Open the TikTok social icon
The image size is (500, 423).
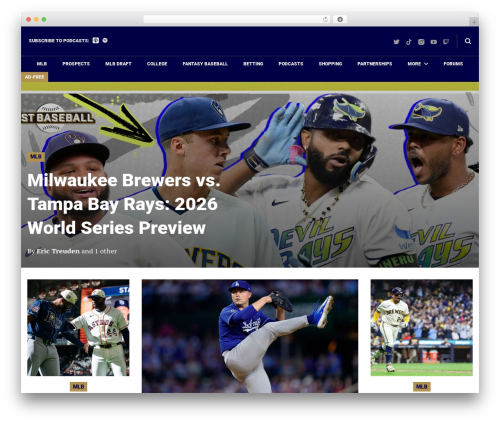pos(409,42)
